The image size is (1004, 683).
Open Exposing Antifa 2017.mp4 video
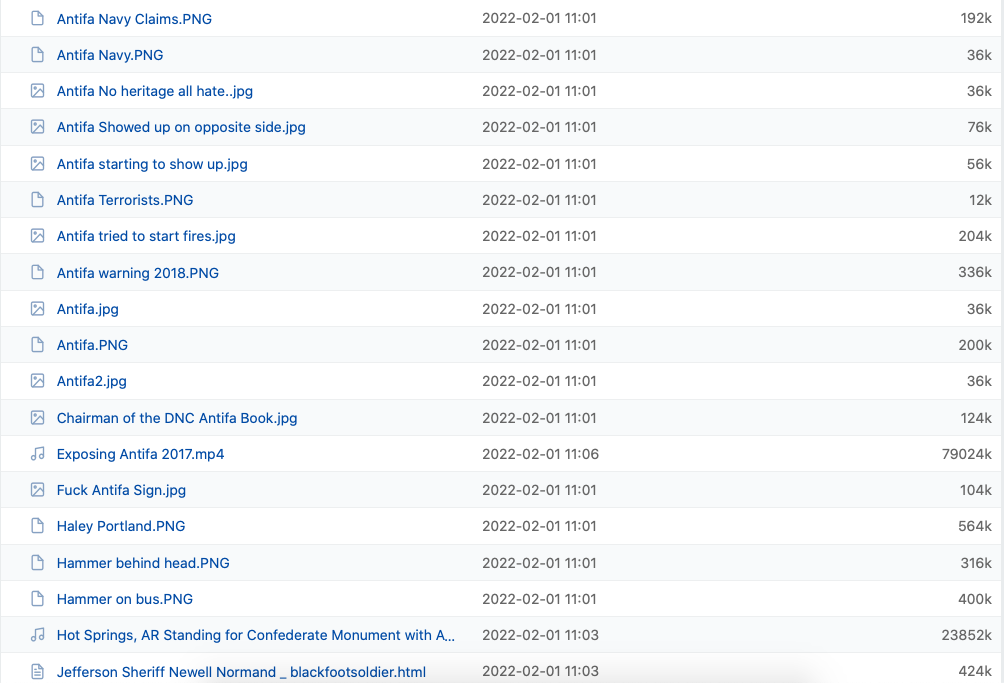pyautogui.click(x=140, y=454)
